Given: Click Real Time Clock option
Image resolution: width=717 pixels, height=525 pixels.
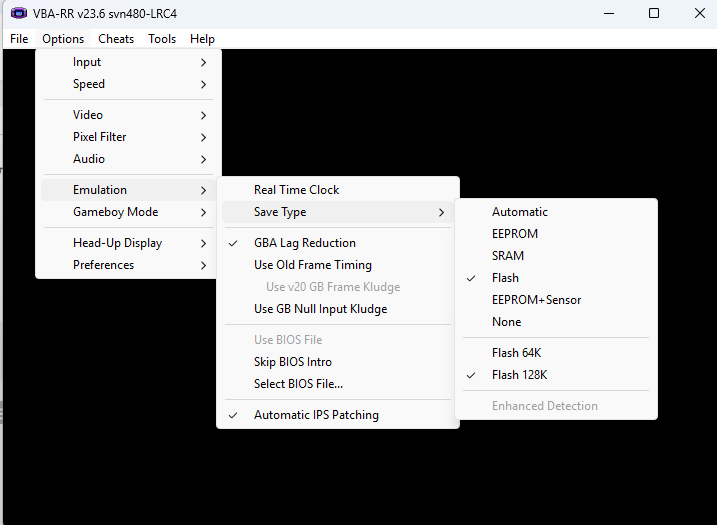Looking at the screenshot, I should (296, 190).
